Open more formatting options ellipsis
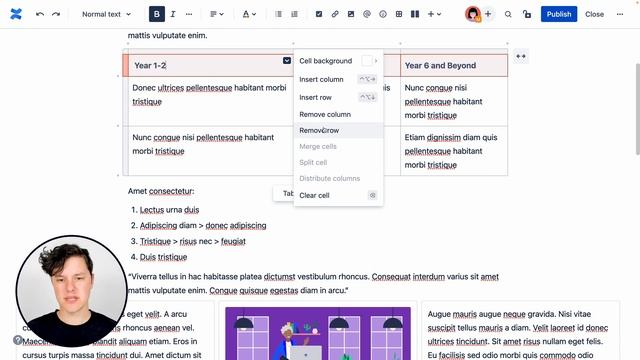640x360 pixels. (189, 14)
